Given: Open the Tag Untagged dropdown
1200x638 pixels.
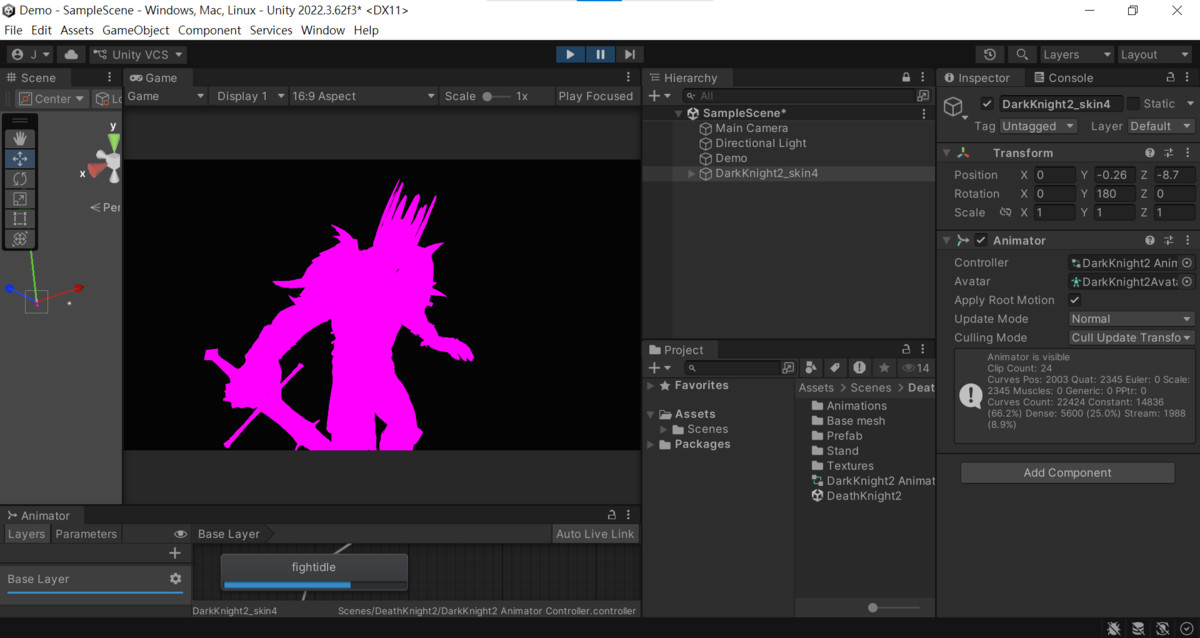Looking at the screenshot, I should [1039, 126].
